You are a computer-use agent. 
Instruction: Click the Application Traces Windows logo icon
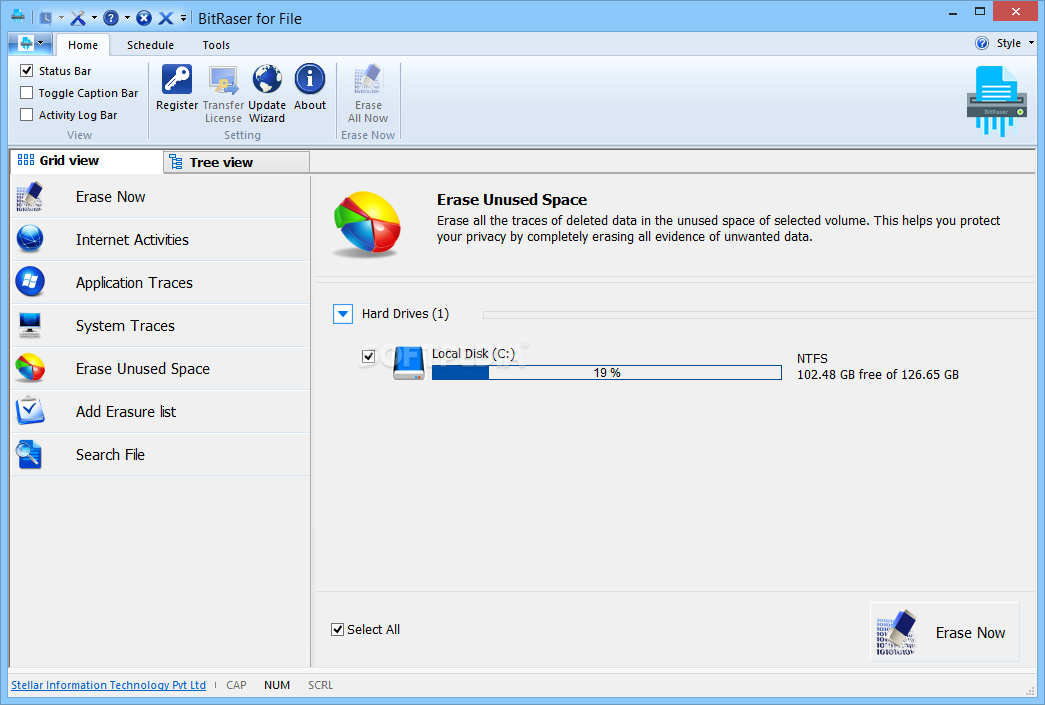click(30, 282)
